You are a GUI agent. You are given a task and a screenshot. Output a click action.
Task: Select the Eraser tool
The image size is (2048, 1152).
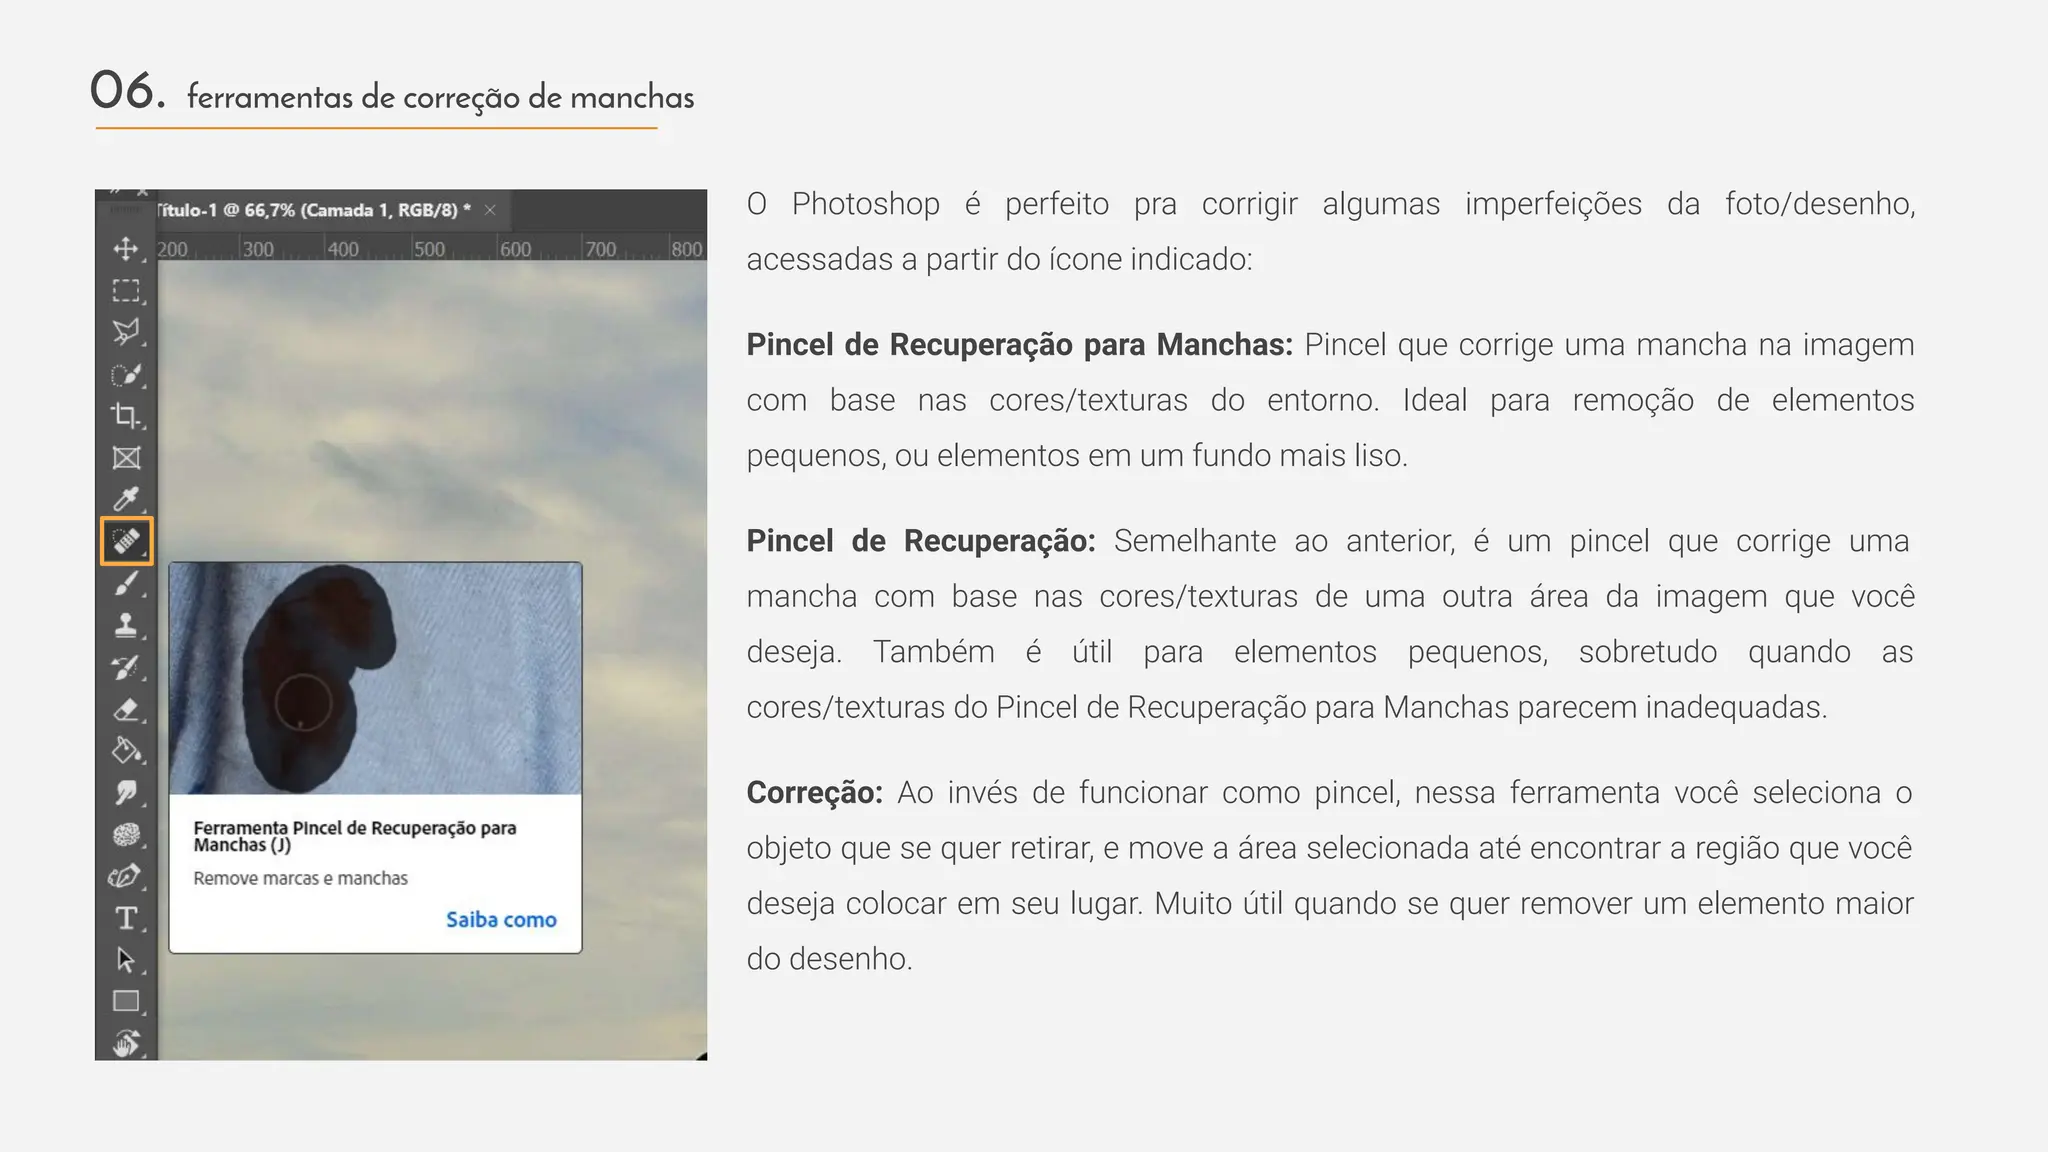coord(126,709)
